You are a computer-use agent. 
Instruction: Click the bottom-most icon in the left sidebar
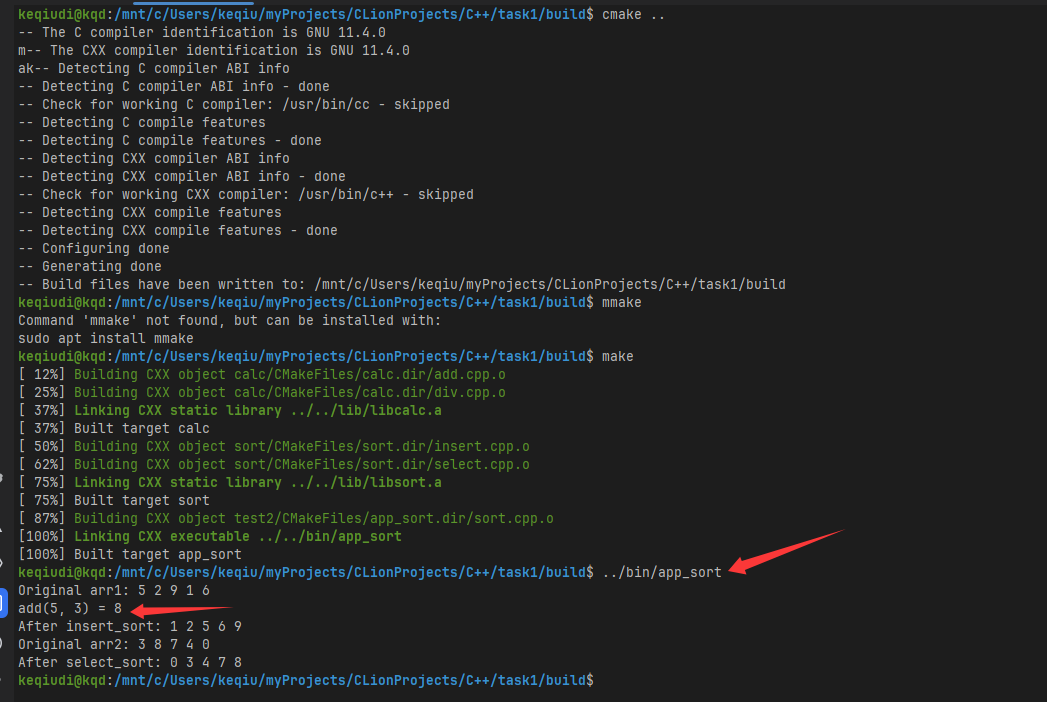click(3, 678)
